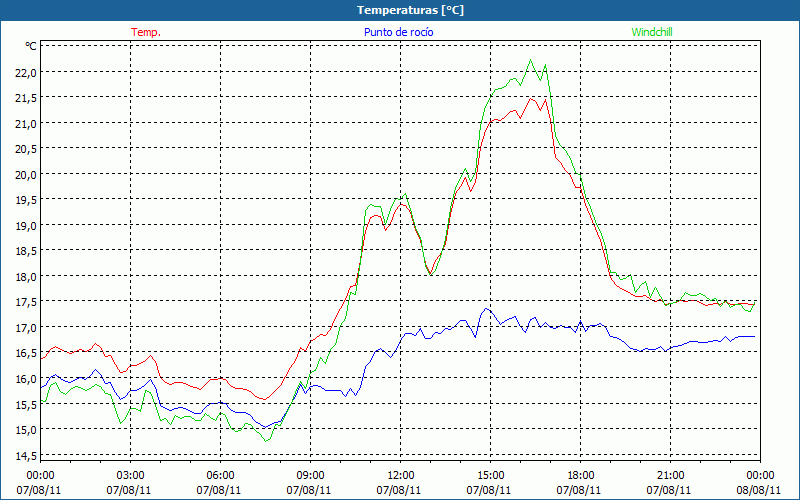Viewport: 800px width, 500px height.
Task: Click the 19,0 y-axis value
Action: click(x=27, y=226)
